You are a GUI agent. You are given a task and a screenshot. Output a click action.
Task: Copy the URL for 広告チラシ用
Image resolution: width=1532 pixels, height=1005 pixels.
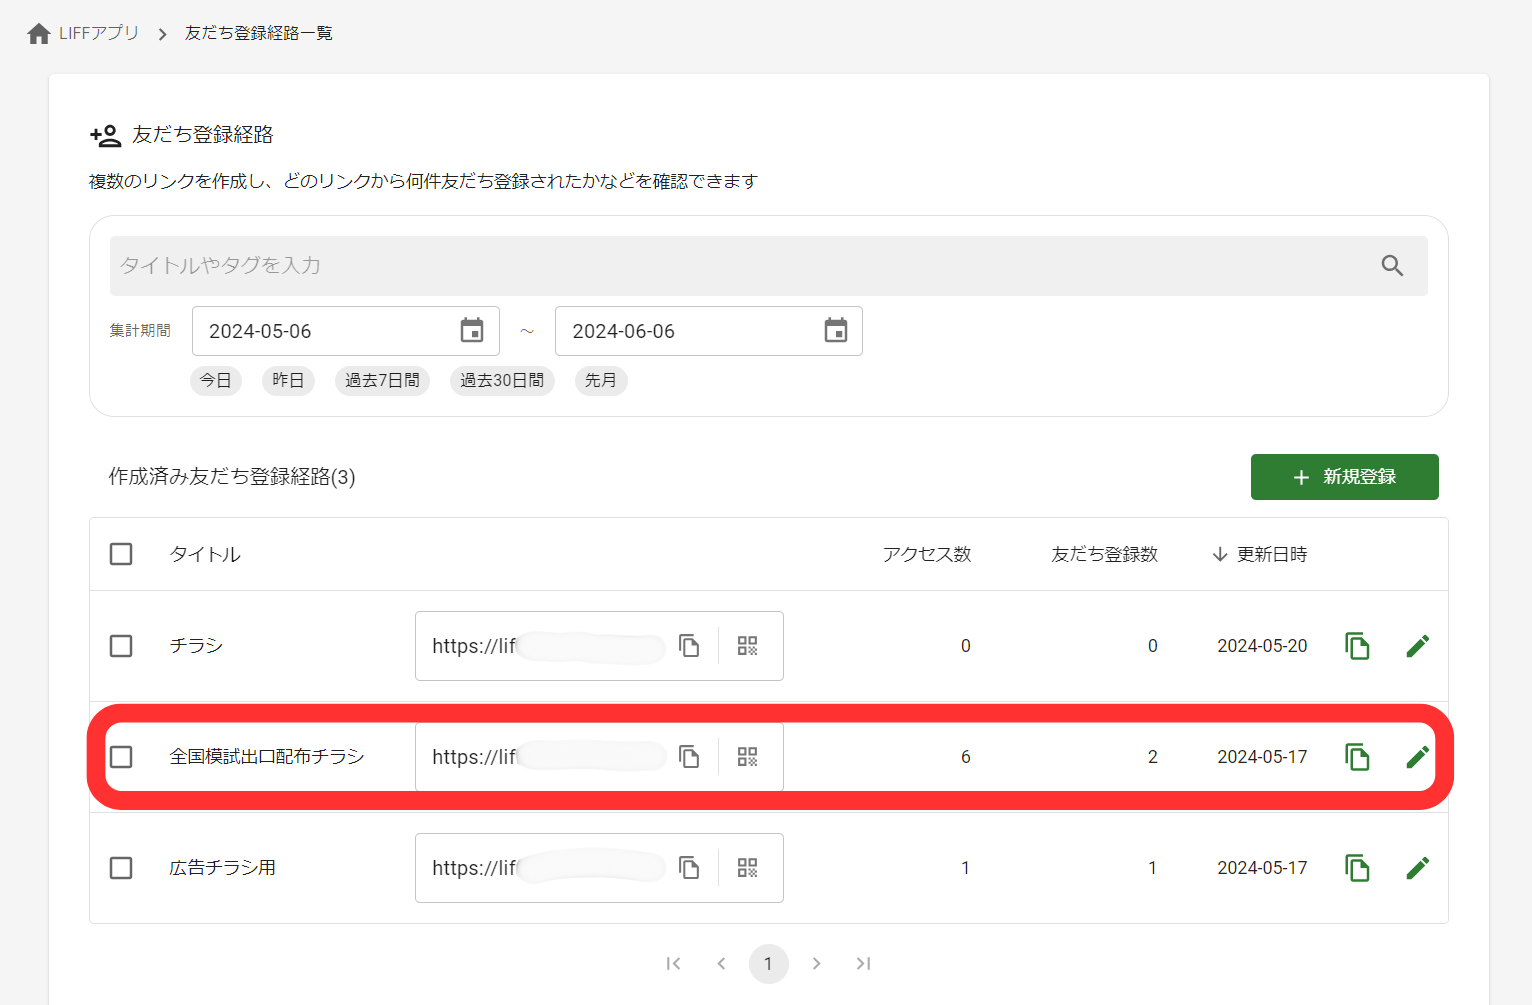[689, 868]
